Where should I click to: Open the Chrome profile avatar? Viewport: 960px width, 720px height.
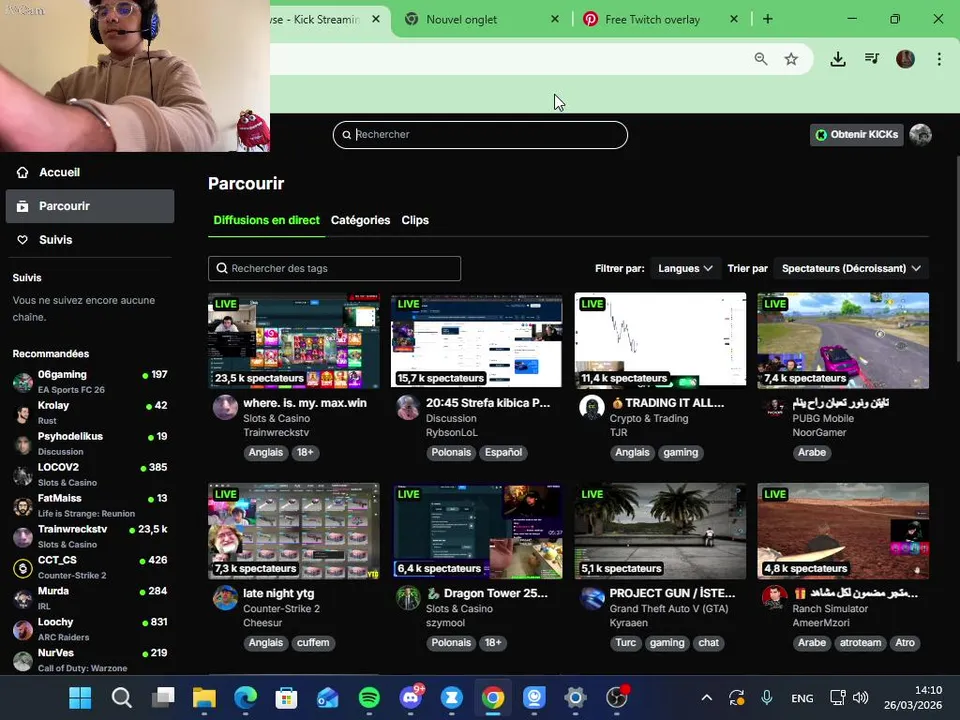click(x=906, y=59)
